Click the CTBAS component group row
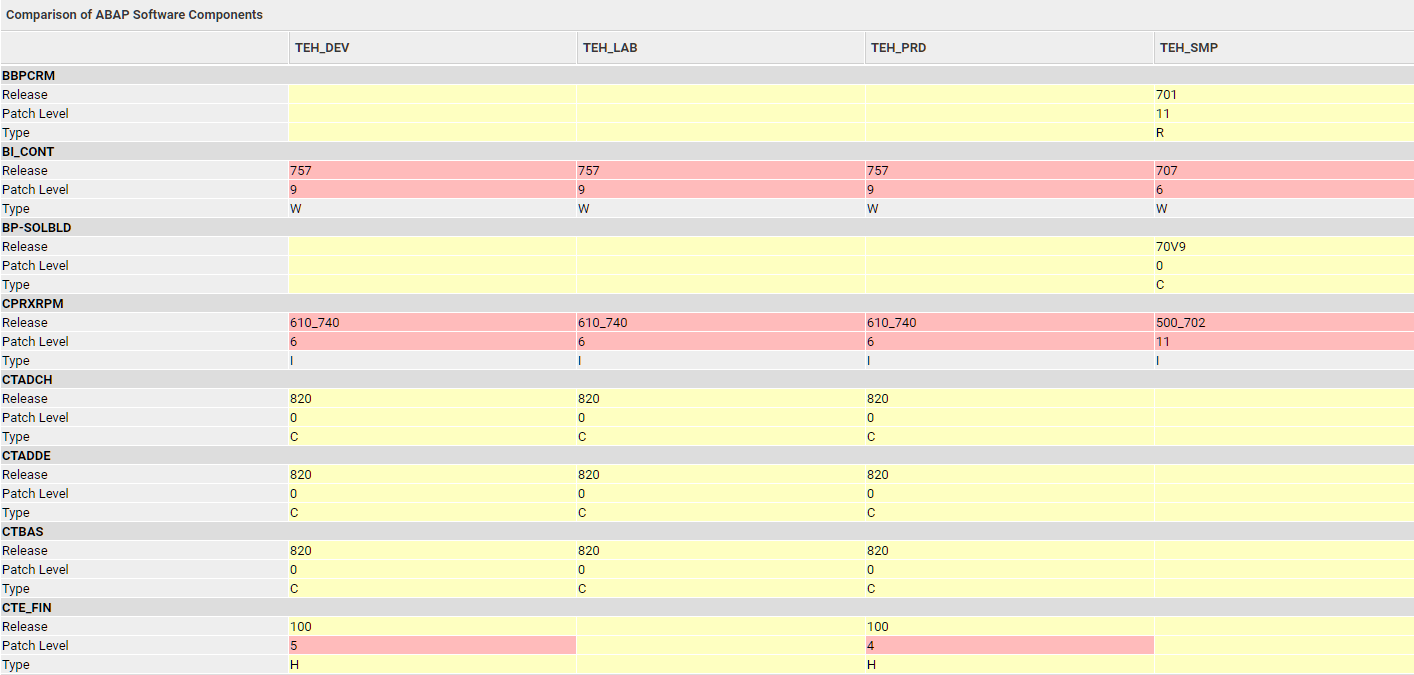The image size is (1414, 675). tap(23, 532)
